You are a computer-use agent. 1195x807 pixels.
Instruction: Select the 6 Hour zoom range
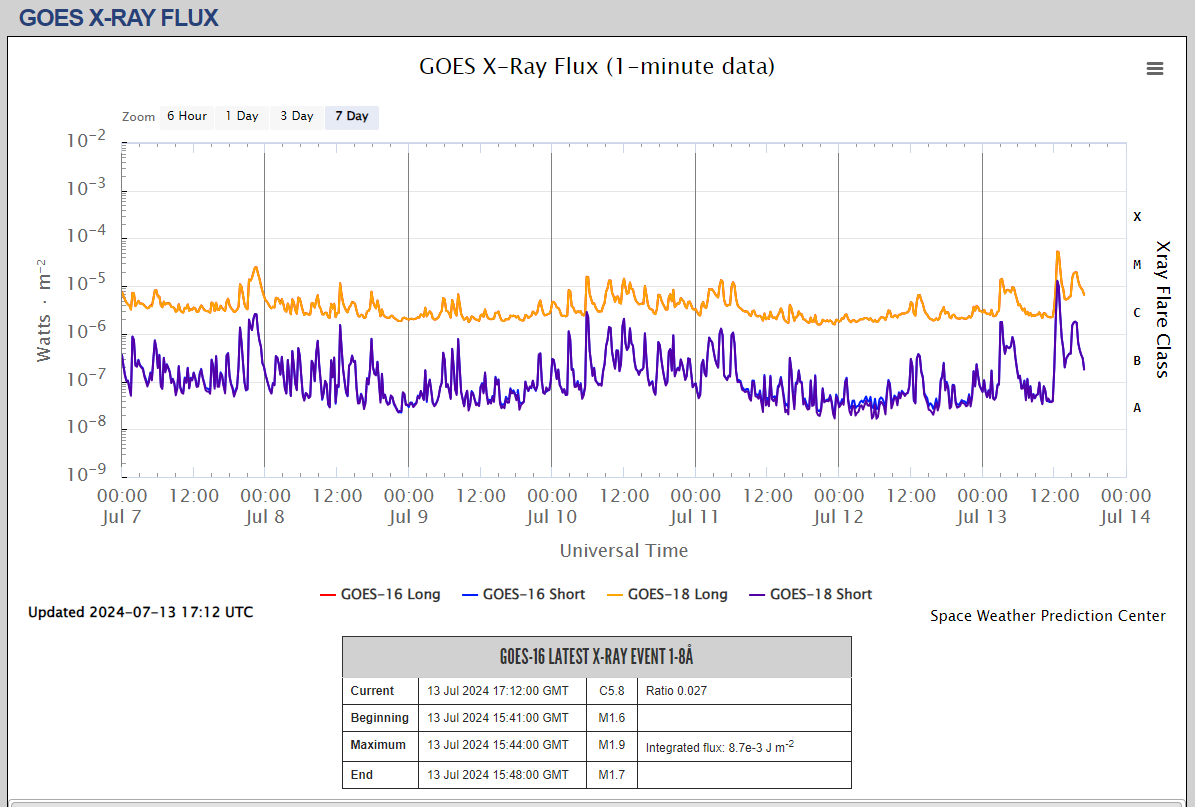pos(186,116)
